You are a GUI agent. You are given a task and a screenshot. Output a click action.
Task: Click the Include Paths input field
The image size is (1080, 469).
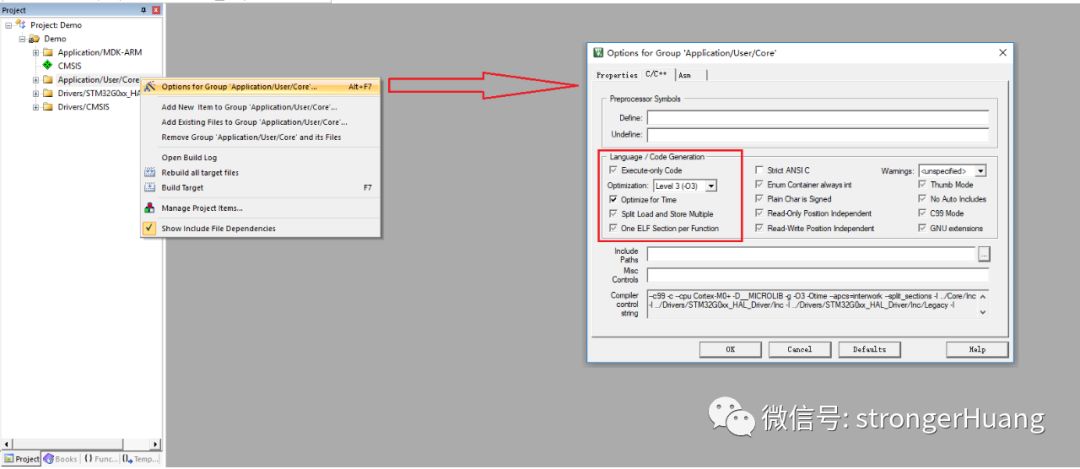click(811, 255)
